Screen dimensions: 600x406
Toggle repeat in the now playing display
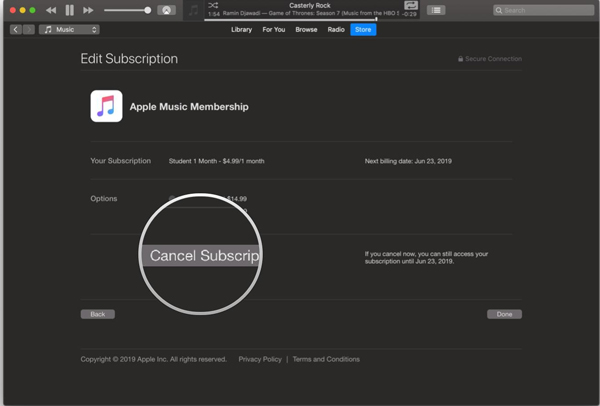click(x=411, y=5)
